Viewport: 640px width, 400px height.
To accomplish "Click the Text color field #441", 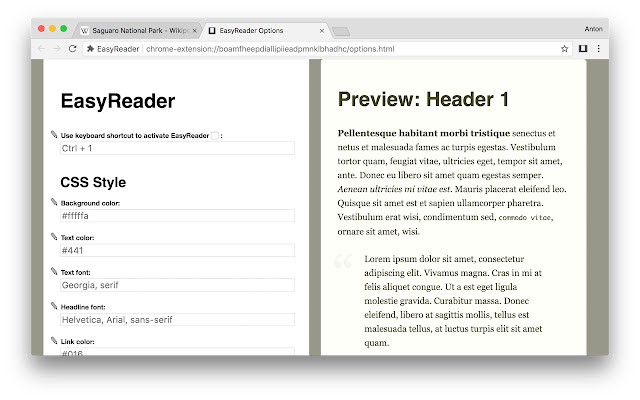I will click(177, 250).
